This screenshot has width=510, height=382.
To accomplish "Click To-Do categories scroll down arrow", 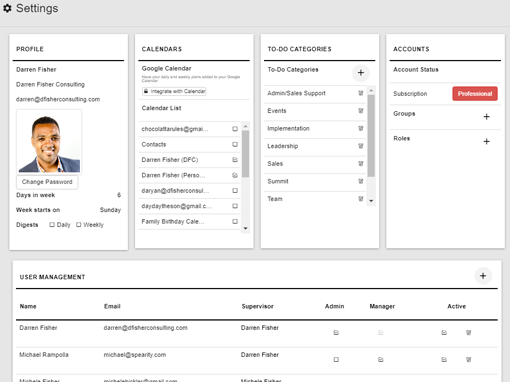I will point(371,201).
